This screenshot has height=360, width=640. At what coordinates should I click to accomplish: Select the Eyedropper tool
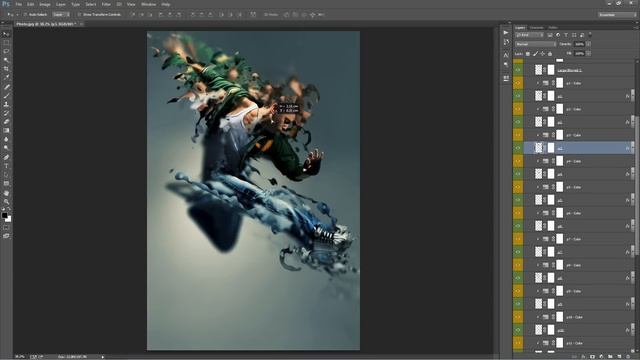6,78
